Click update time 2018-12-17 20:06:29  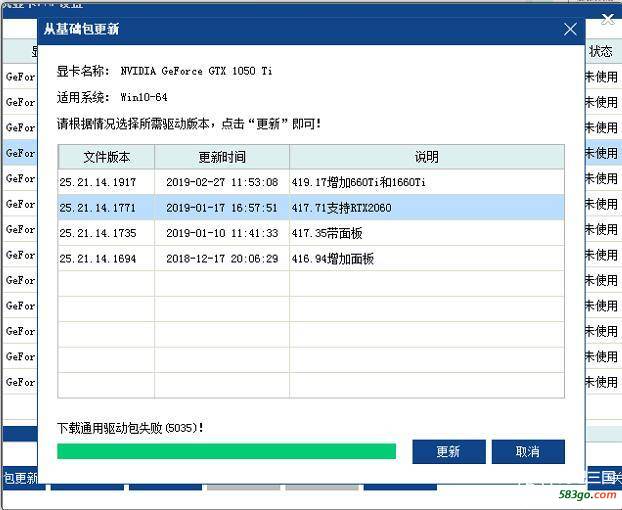pyautogui.click(x=222, y=259)
